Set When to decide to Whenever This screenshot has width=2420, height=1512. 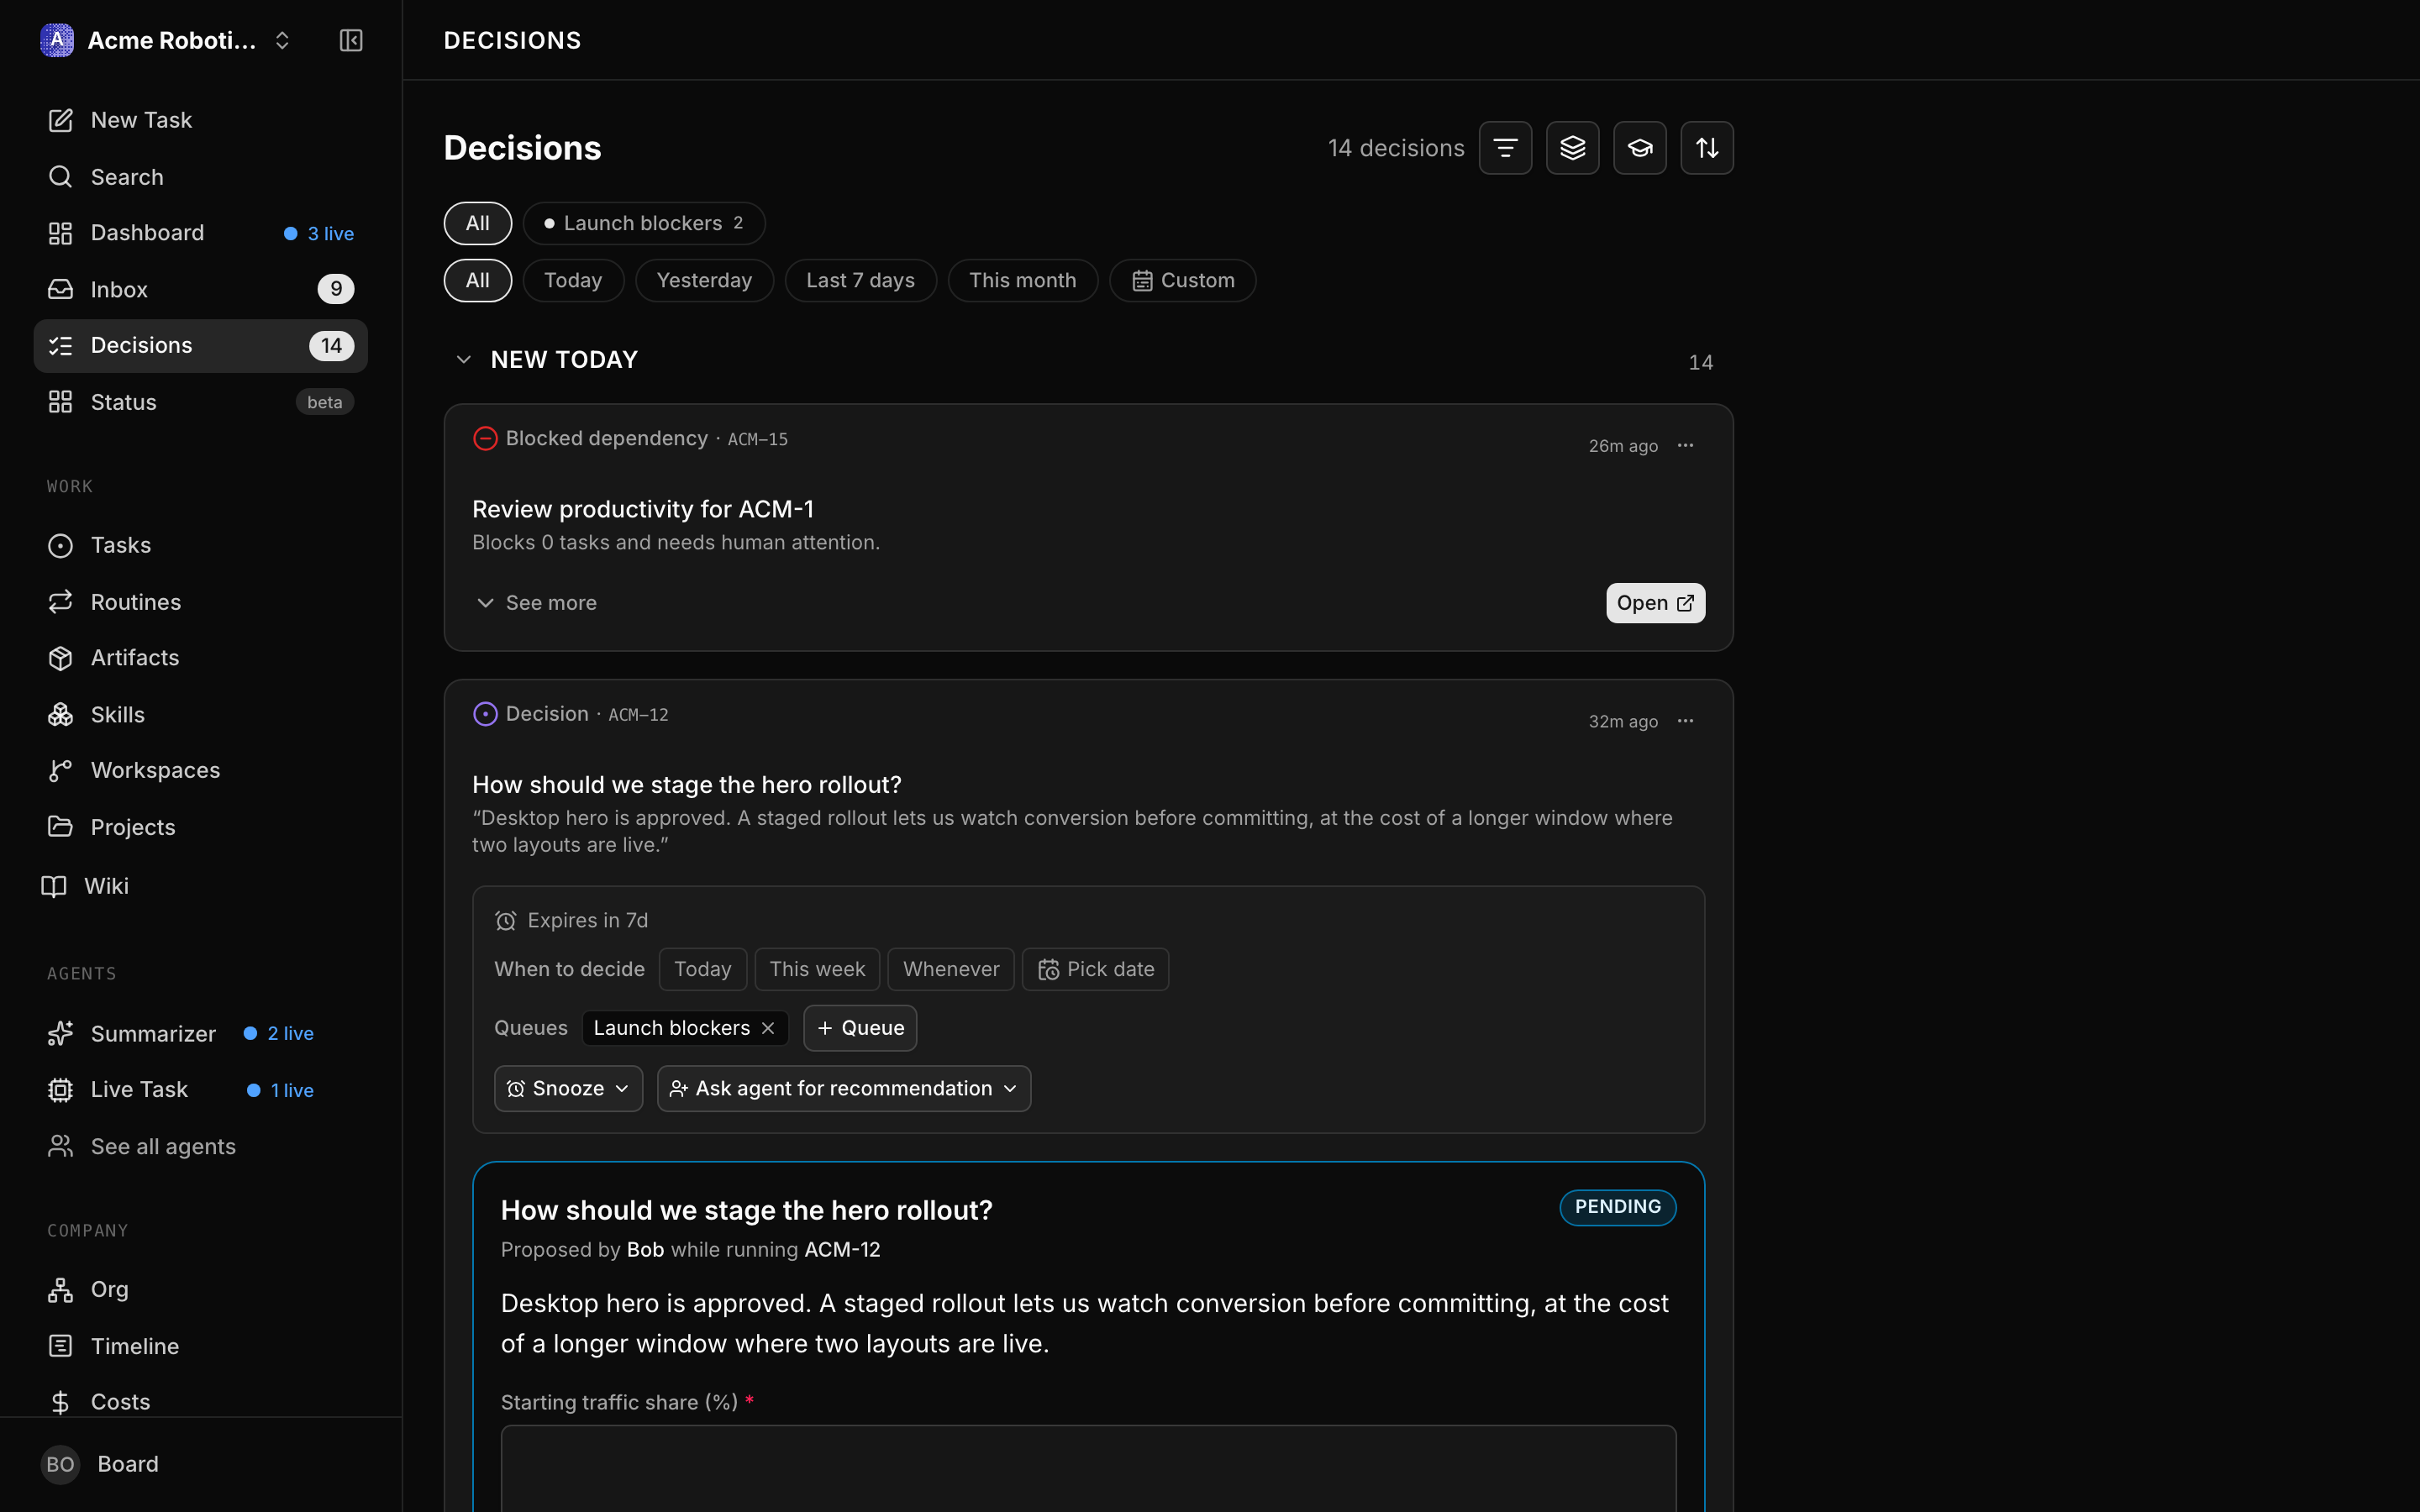(x=951, y=969)
